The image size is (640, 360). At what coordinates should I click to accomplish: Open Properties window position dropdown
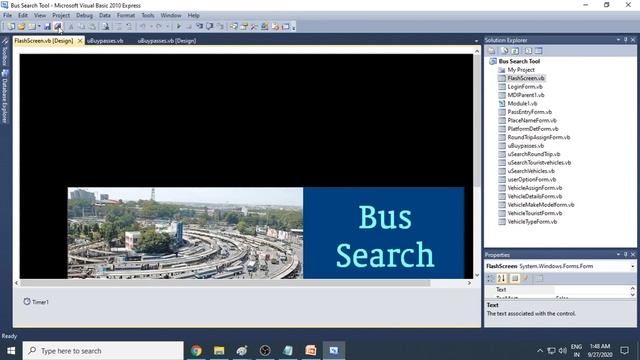tap(618, 255)
